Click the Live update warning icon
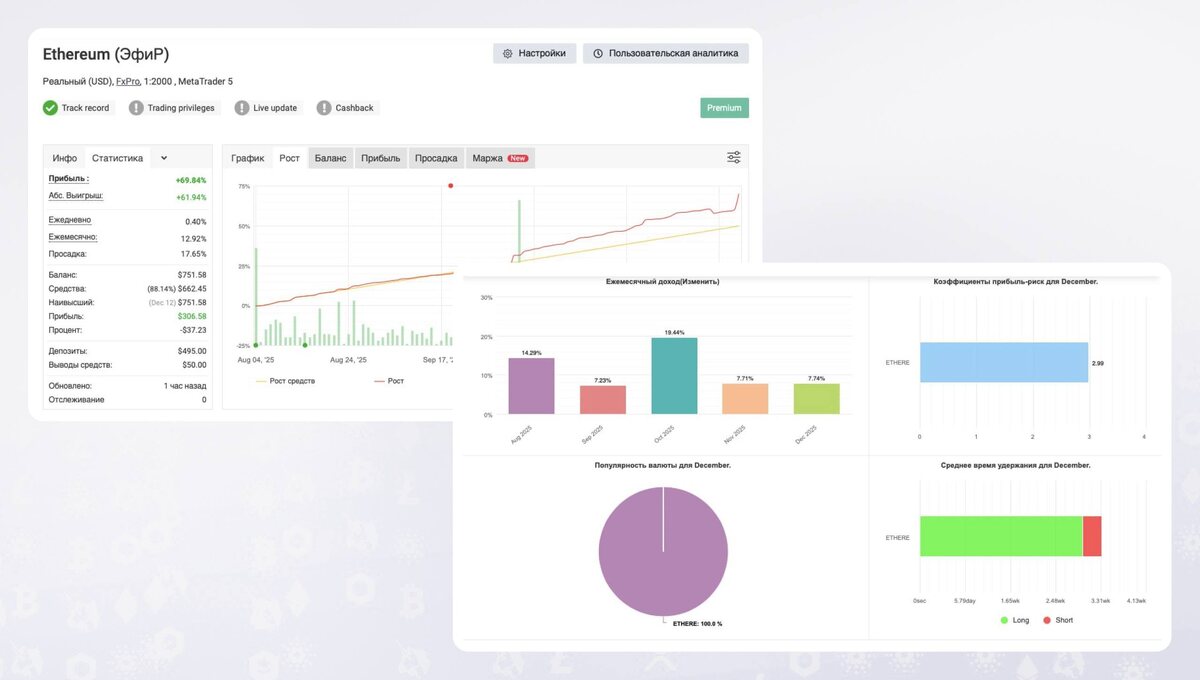 click(242, 108)
